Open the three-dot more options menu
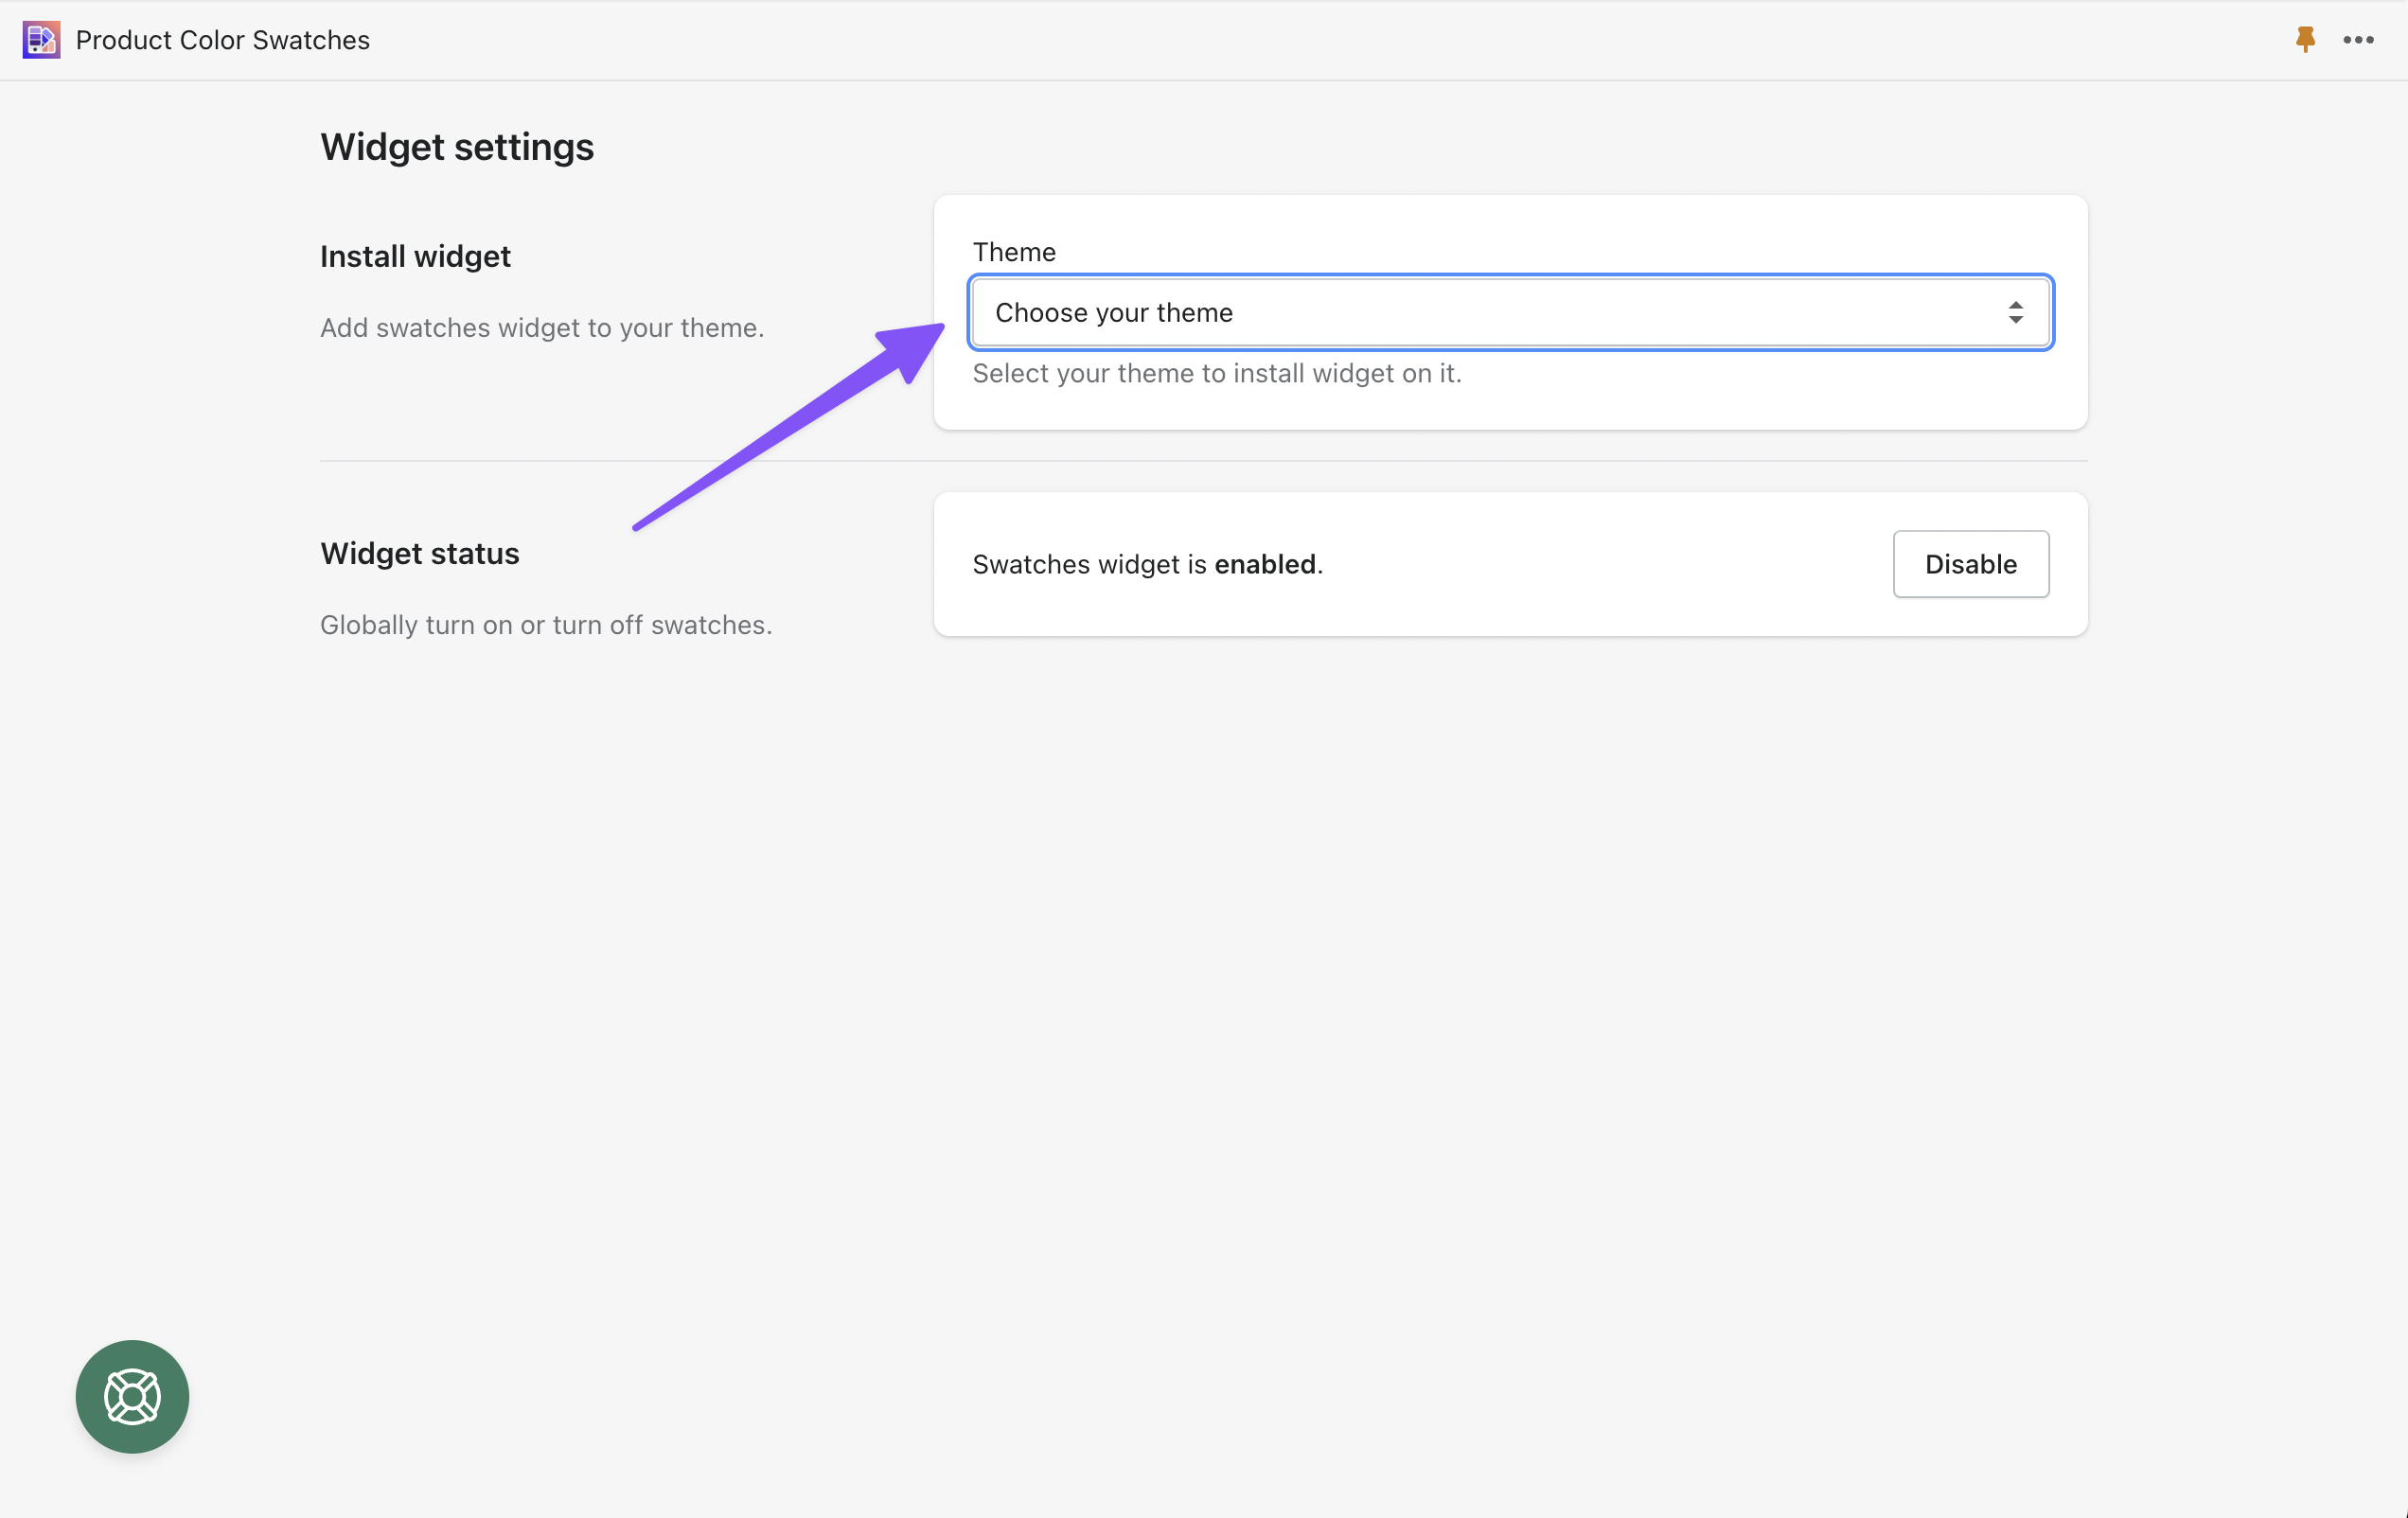The width and height of the screenshot is (2408, 1518). [x=2357, y=40]
